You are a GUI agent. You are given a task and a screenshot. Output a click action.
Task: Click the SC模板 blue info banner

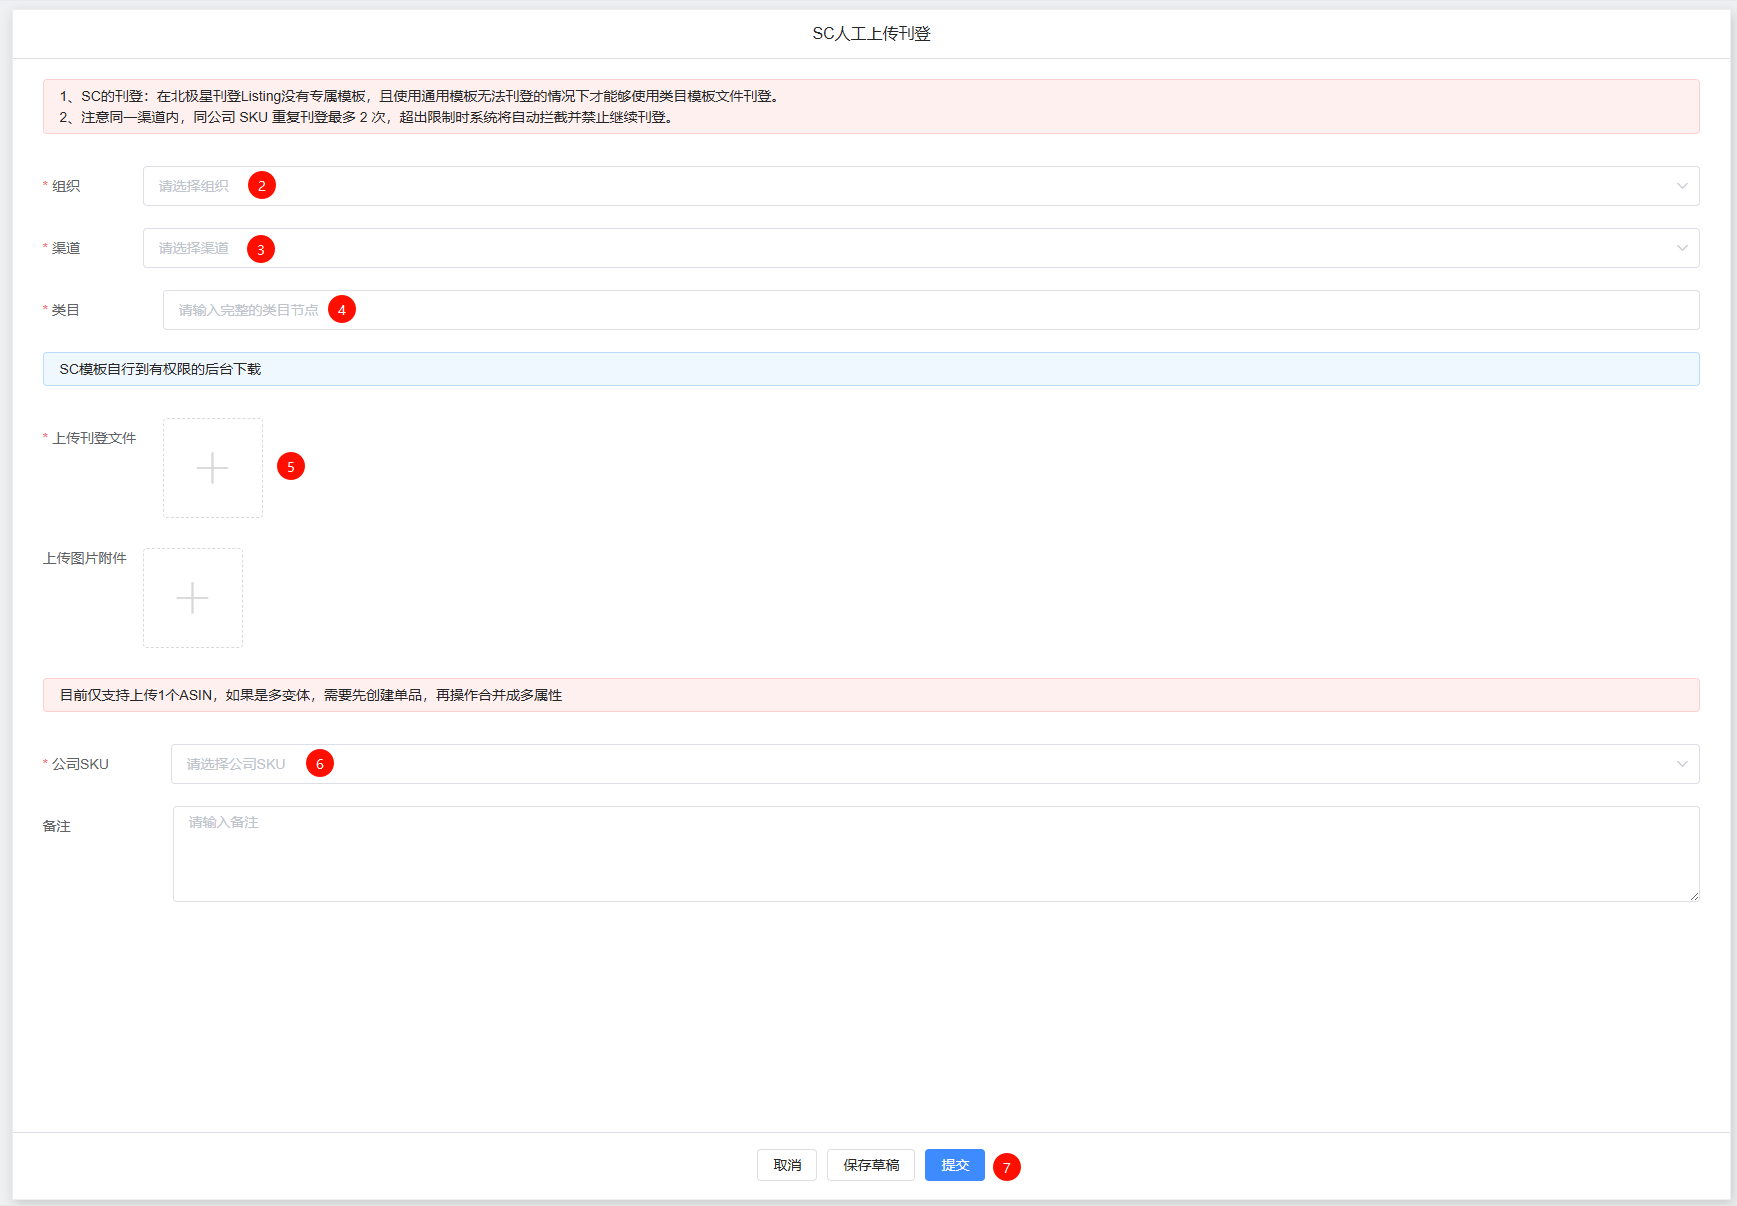pyautogui.click(x=870, y=369)
